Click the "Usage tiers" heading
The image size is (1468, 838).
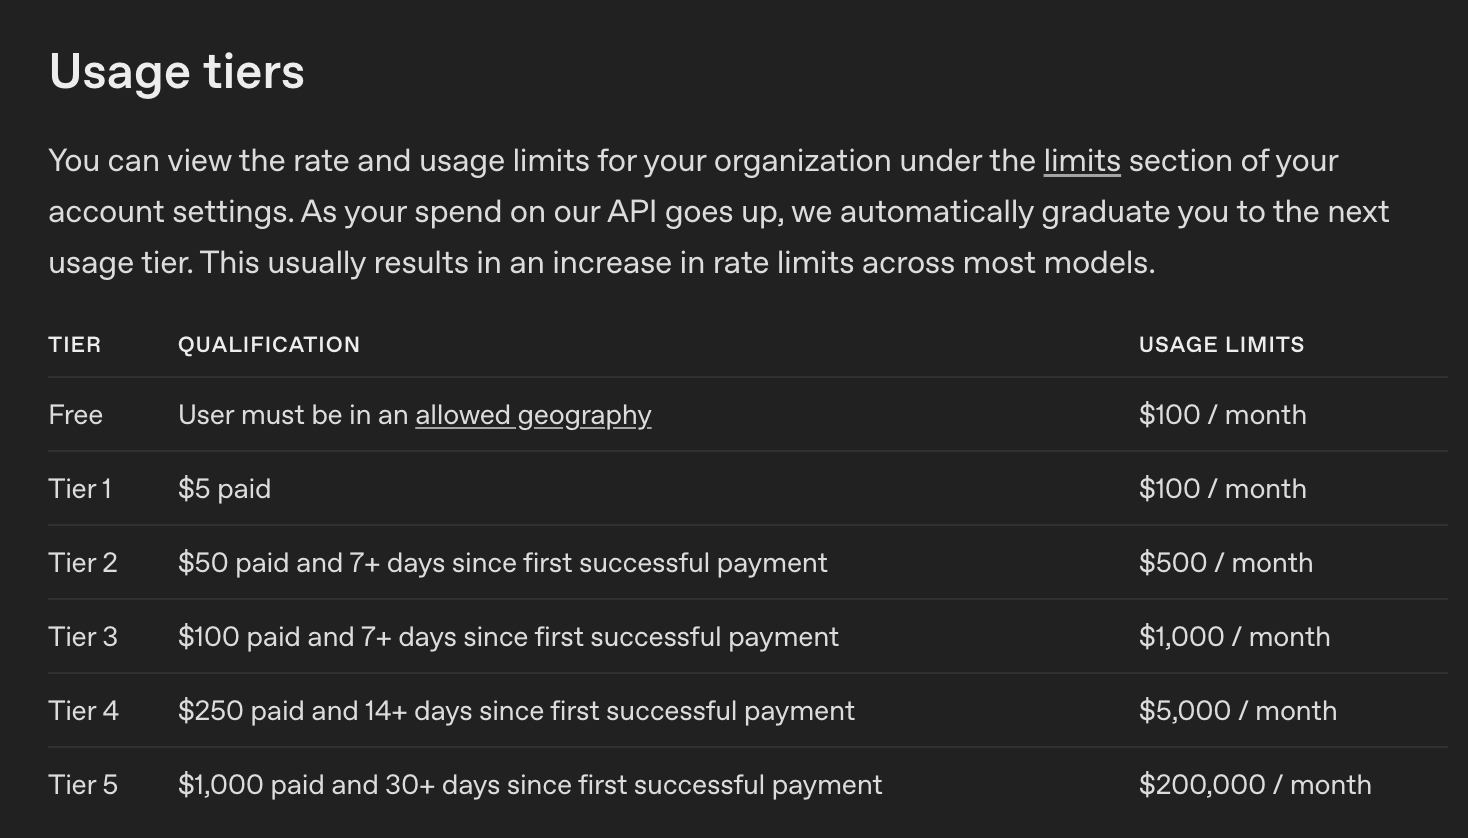pyautogui.click(x=177, y=72)
